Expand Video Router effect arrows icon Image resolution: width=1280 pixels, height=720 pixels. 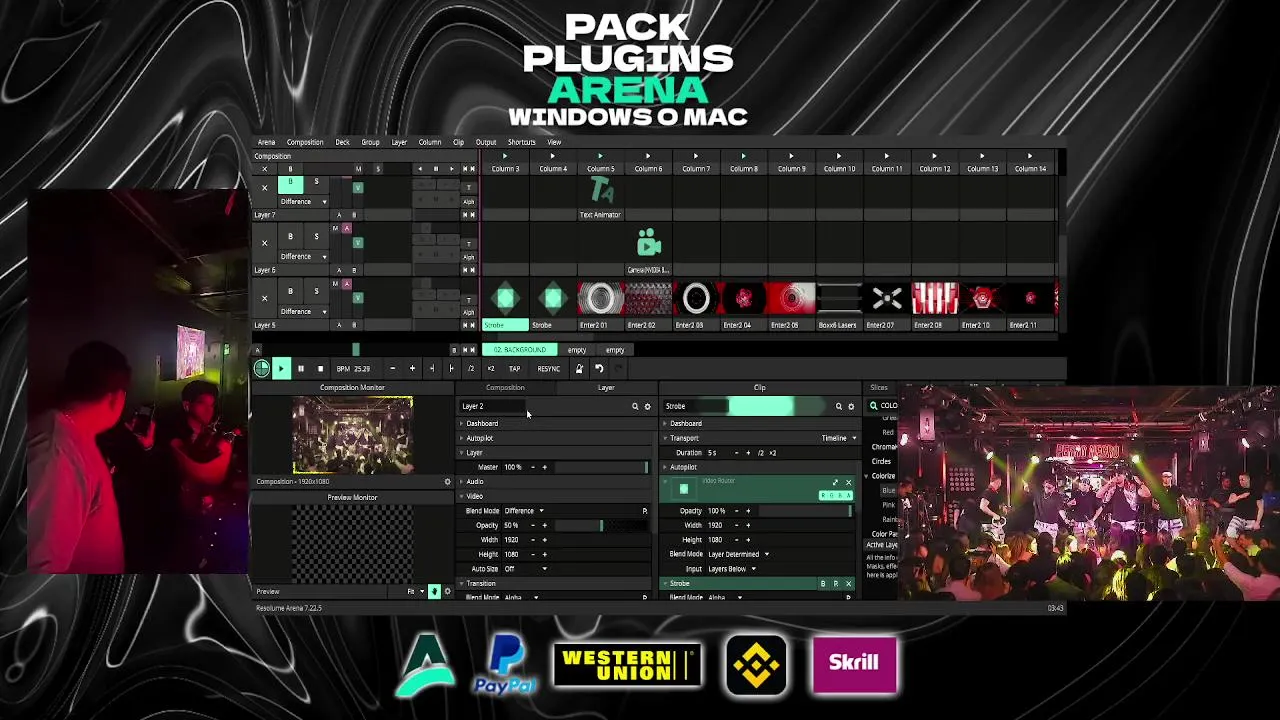coord(835,483)
